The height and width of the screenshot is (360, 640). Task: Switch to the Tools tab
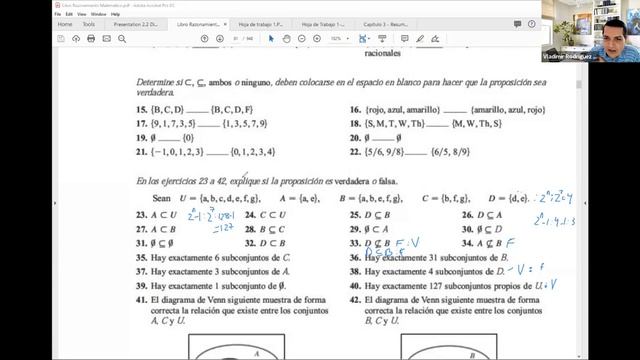pos(89,24)
